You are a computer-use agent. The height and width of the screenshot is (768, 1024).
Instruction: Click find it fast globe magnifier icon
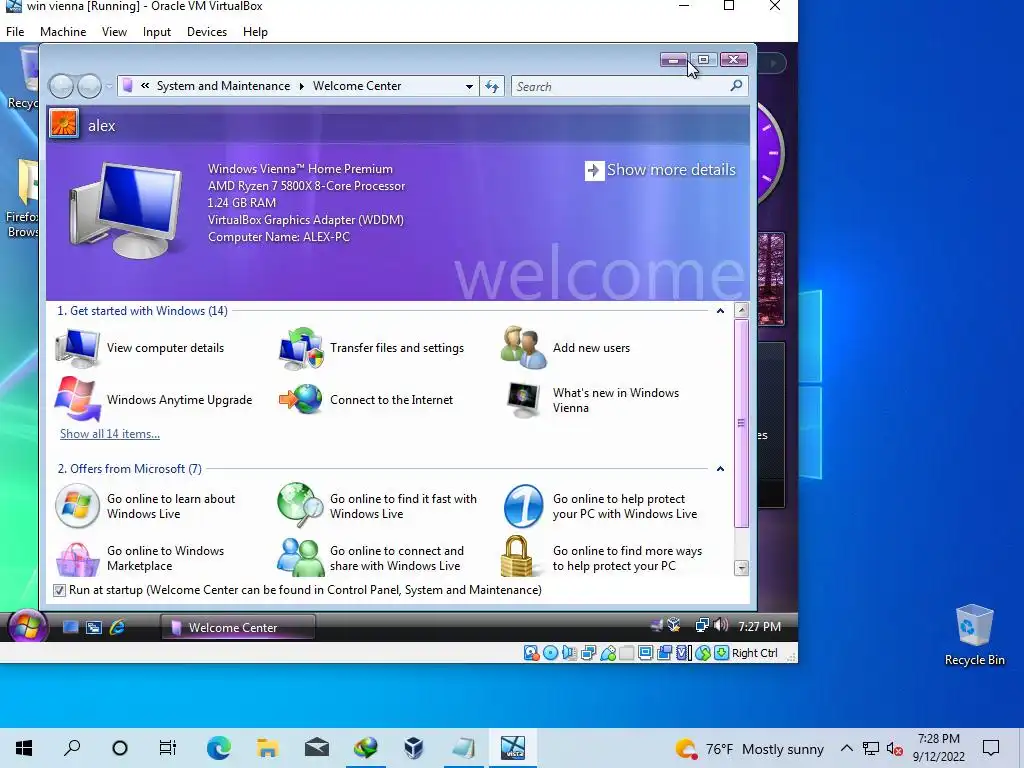300,505
